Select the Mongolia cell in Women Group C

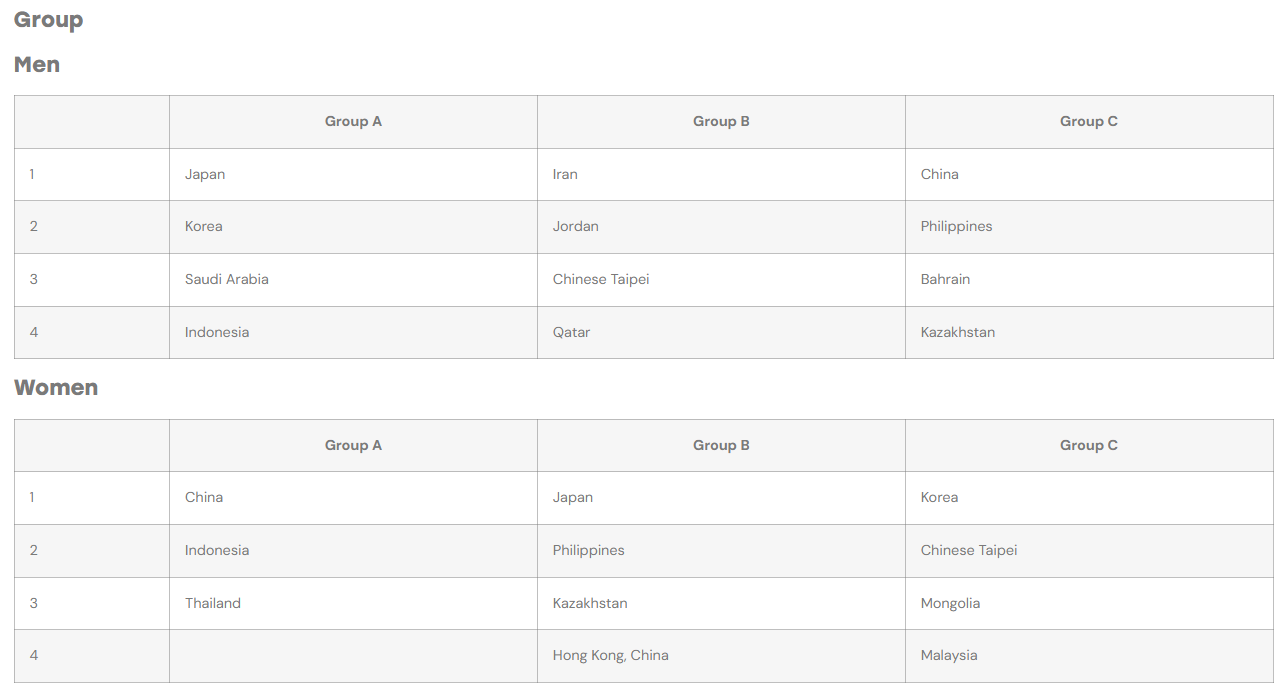click(x=1089, y=603)
